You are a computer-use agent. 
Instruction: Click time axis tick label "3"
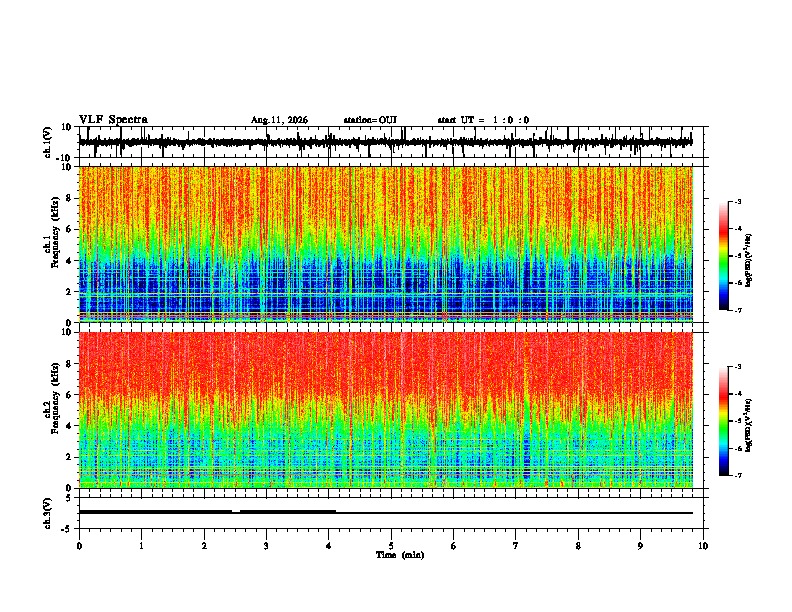point(267,546)
